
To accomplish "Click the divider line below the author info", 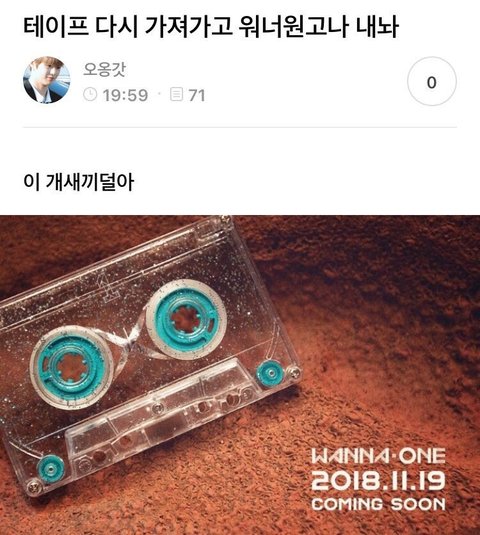I will tap(240, 127).
